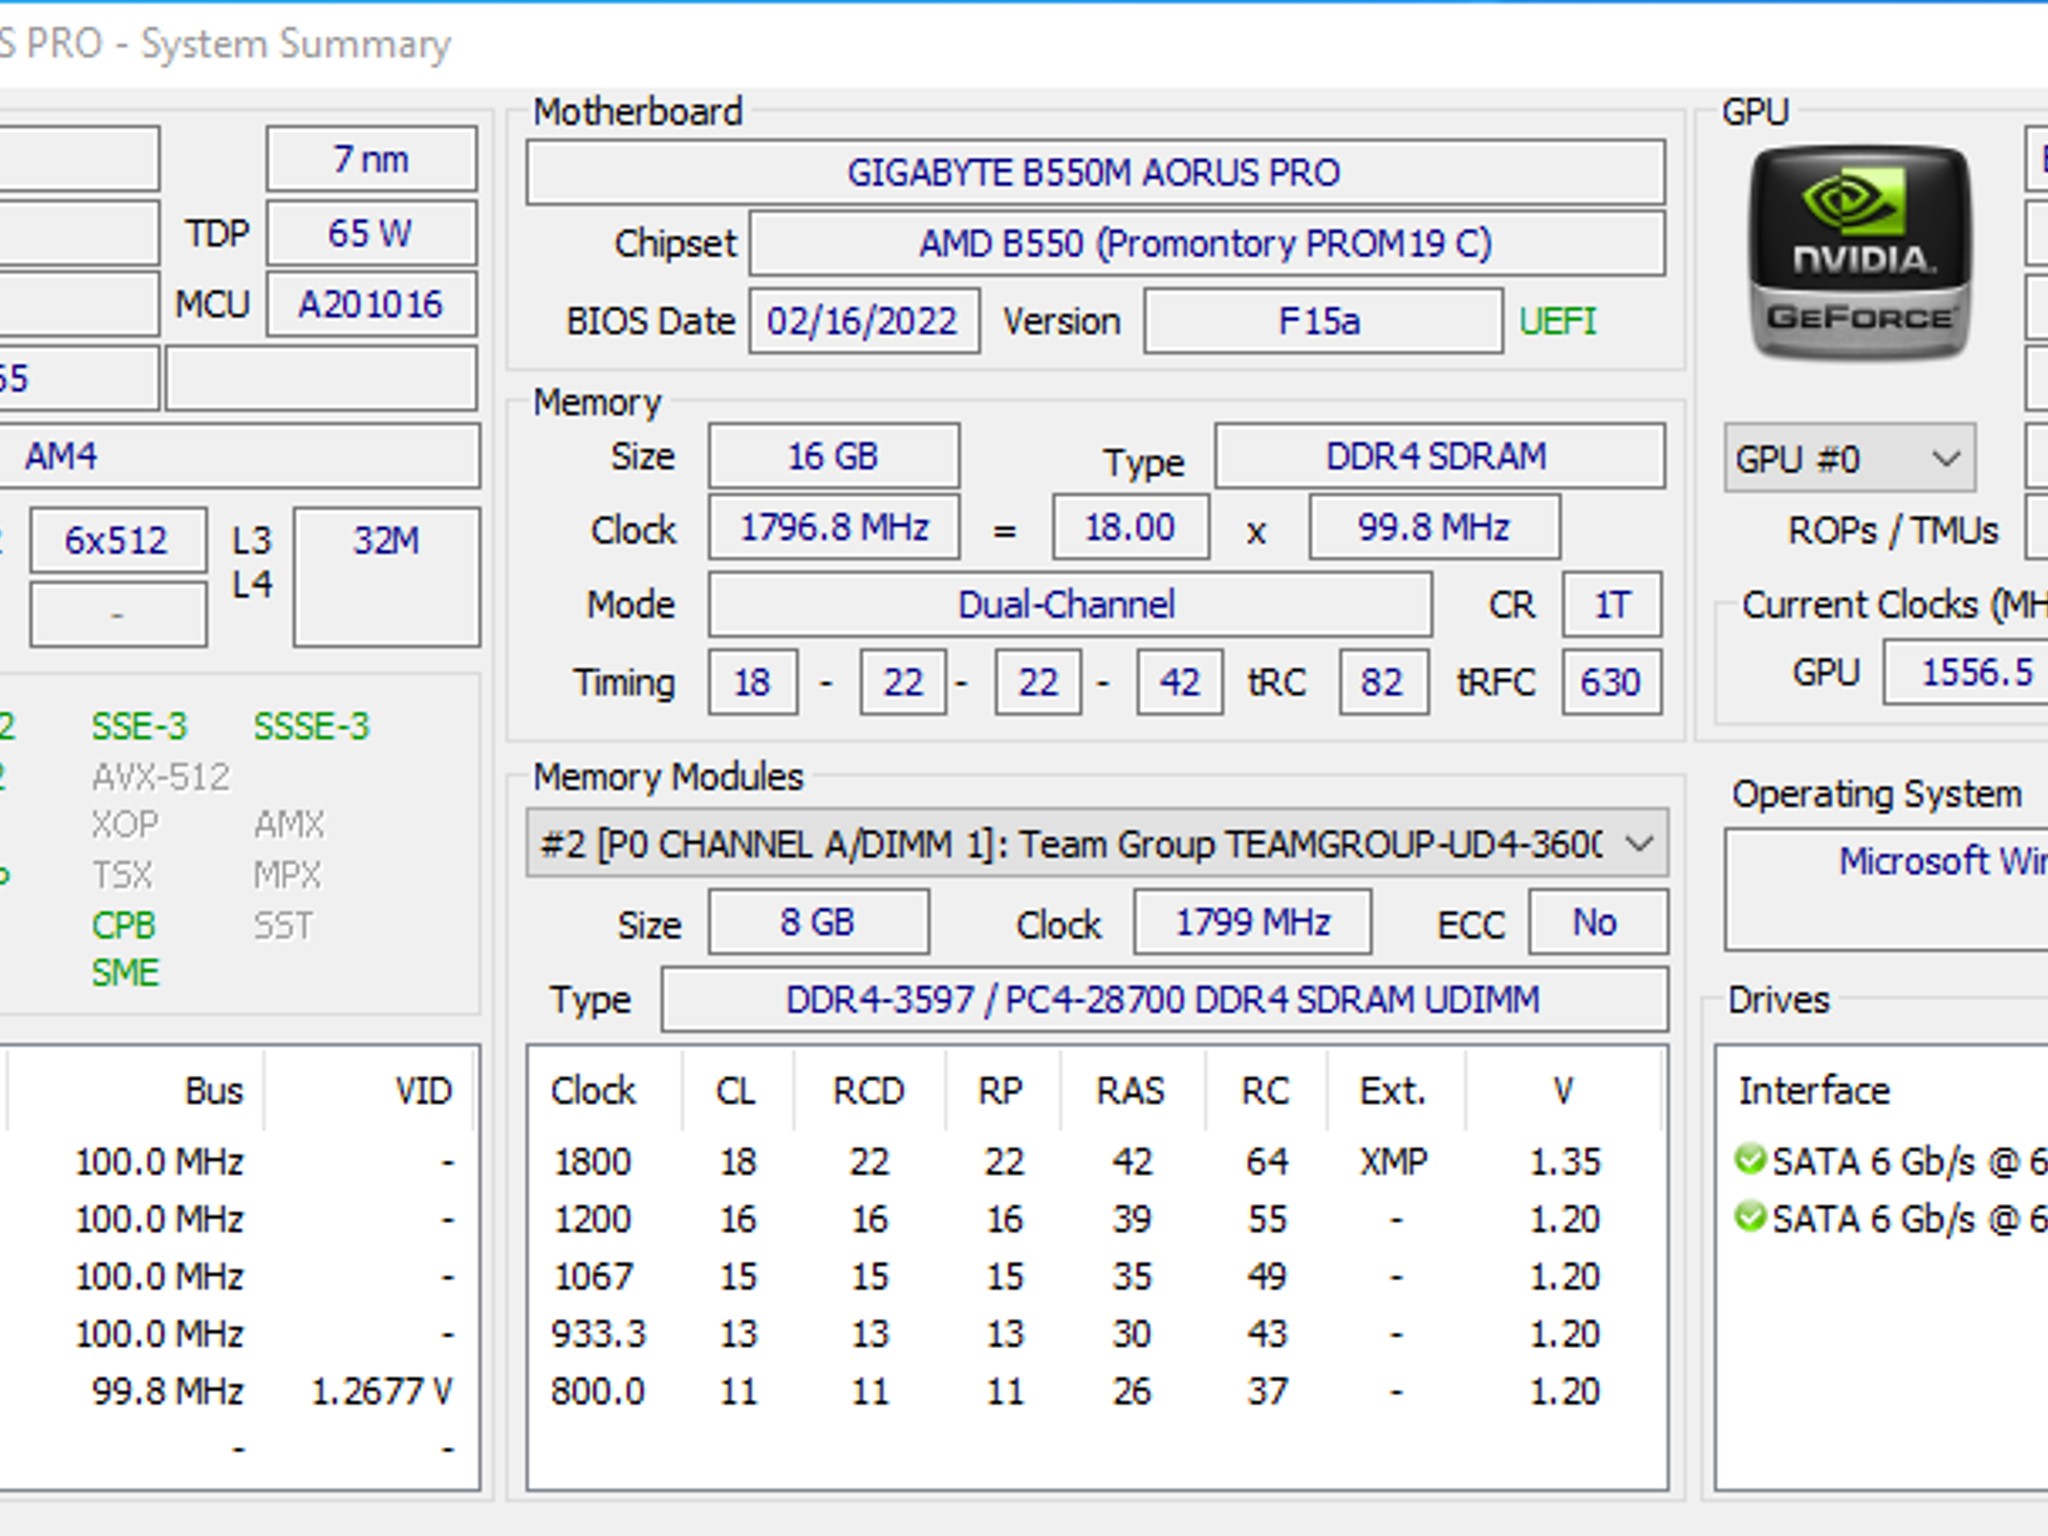Click the GPU #0 dropdown arrow

pos(1945,459)
